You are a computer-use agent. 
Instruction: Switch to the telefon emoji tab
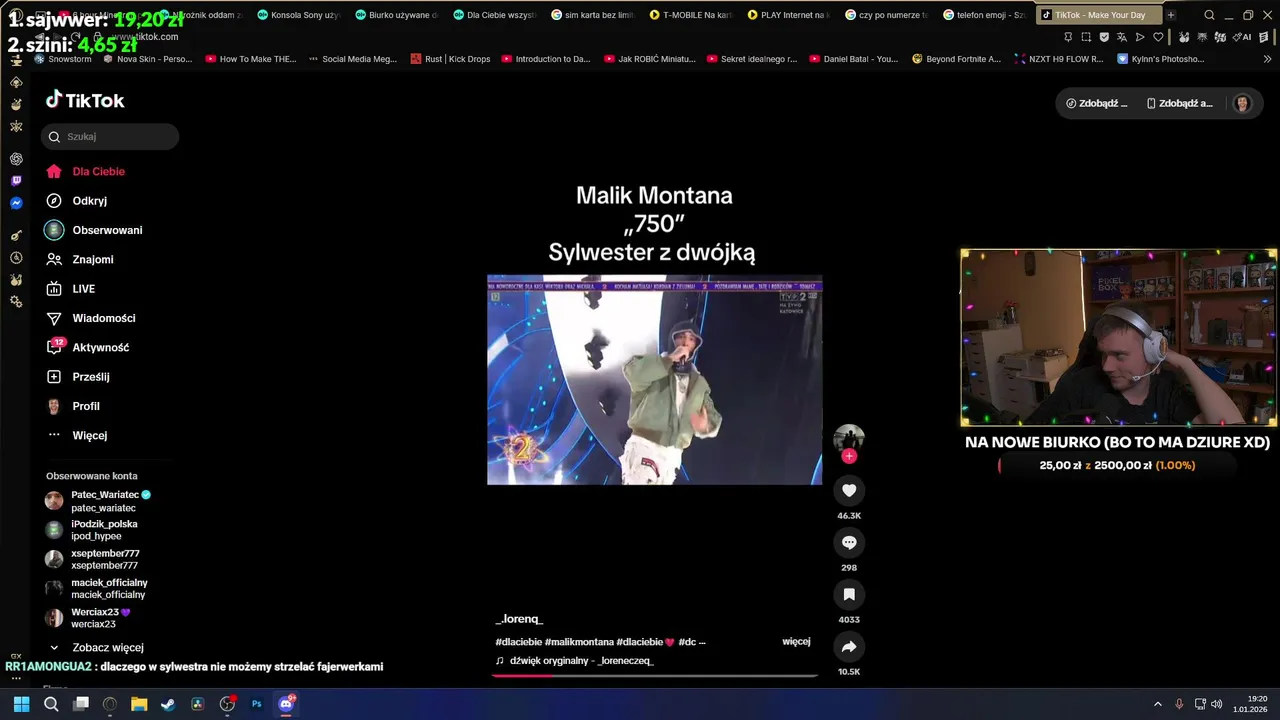984,15
